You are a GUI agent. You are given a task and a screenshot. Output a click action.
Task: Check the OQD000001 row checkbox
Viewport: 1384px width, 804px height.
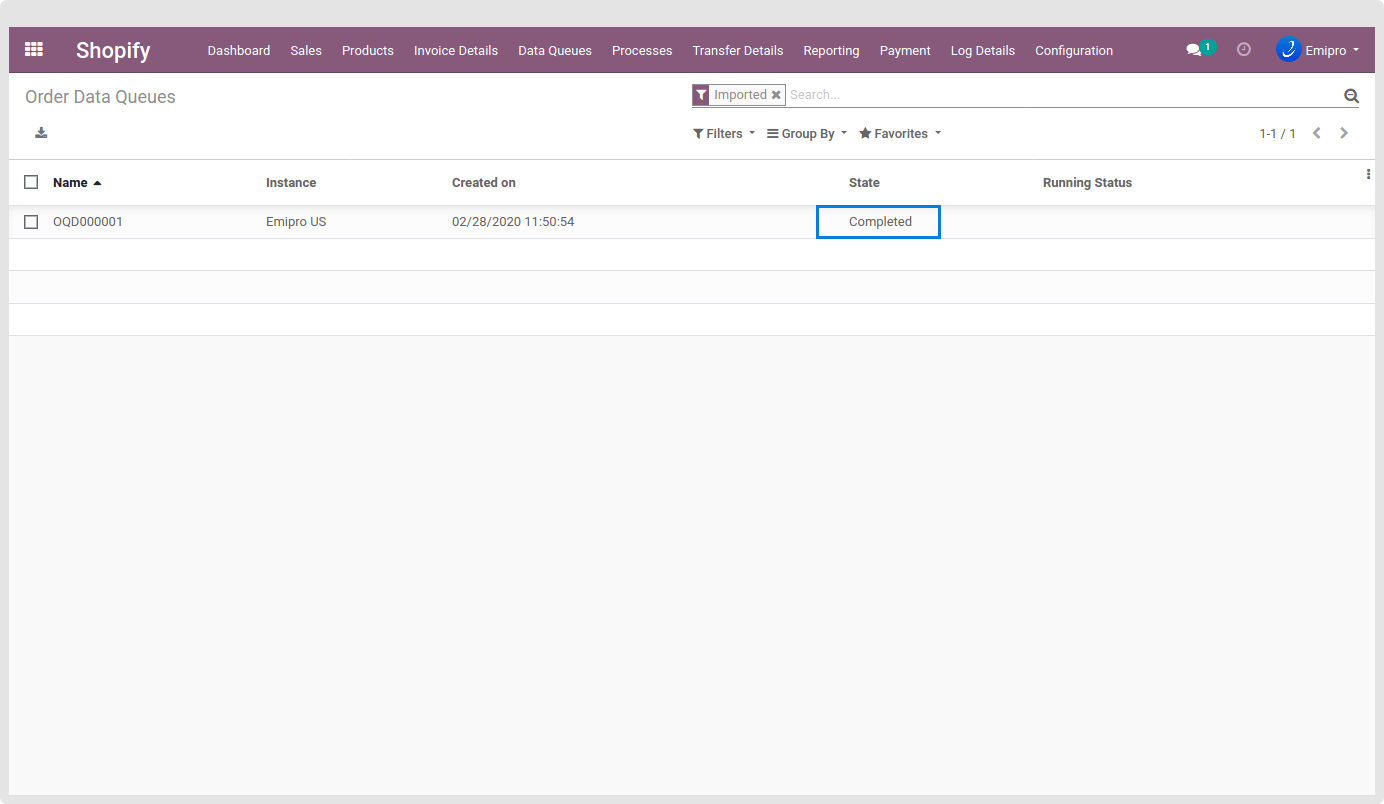[x=31, y=222]
